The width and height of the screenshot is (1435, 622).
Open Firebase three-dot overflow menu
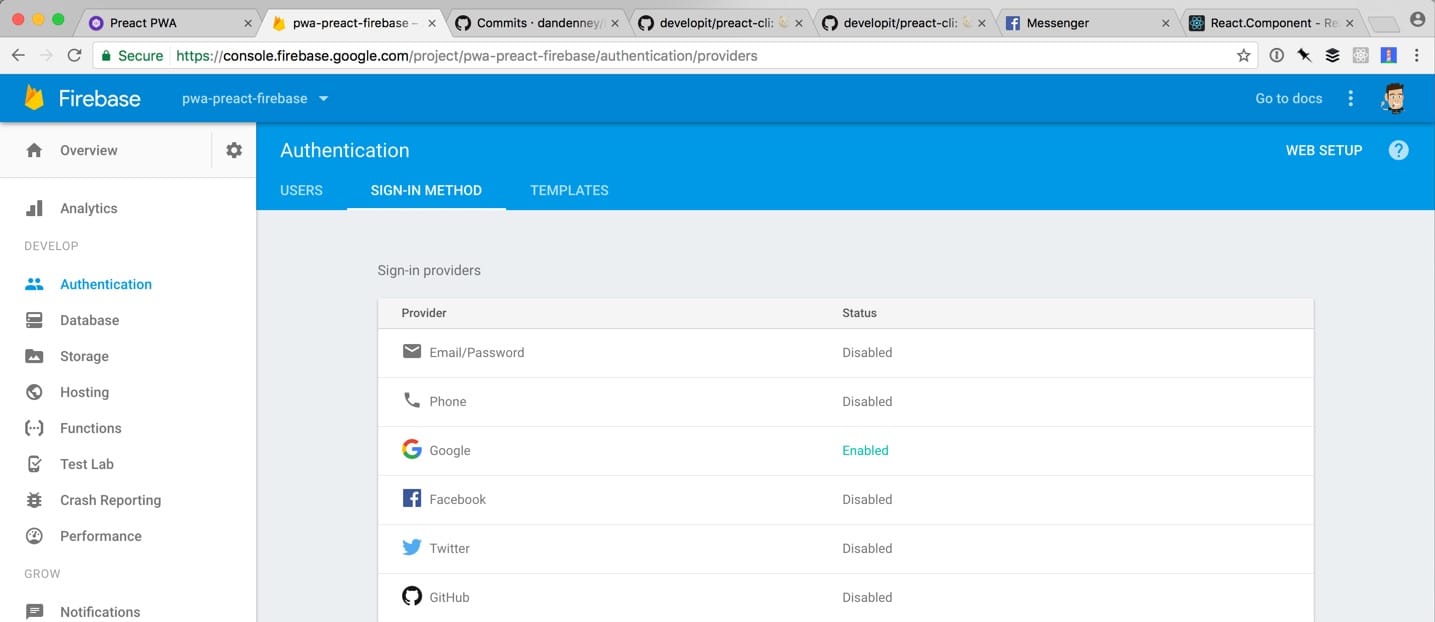pos(1351,98)
